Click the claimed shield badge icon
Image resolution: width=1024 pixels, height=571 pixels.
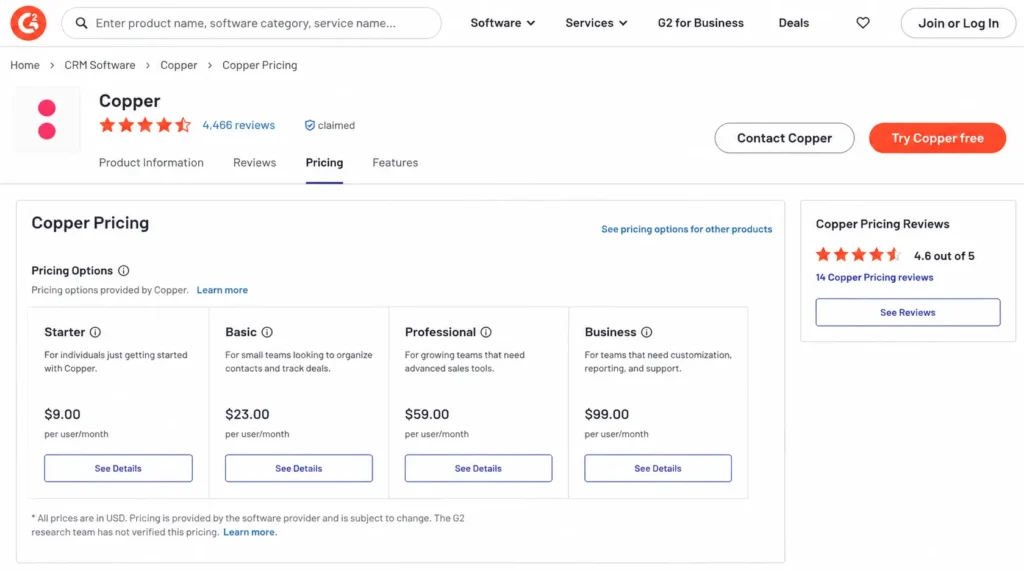click(310, 125)
